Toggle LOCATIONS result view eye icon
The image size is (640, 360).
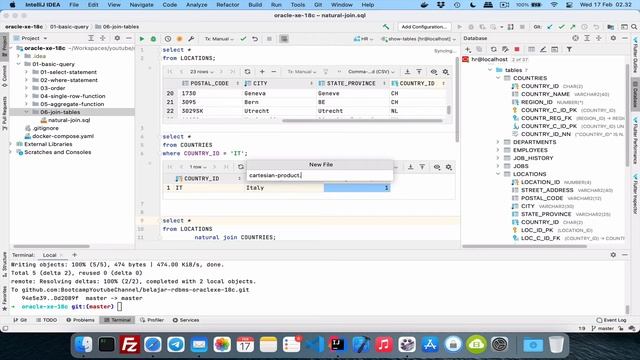coord(433,71)
